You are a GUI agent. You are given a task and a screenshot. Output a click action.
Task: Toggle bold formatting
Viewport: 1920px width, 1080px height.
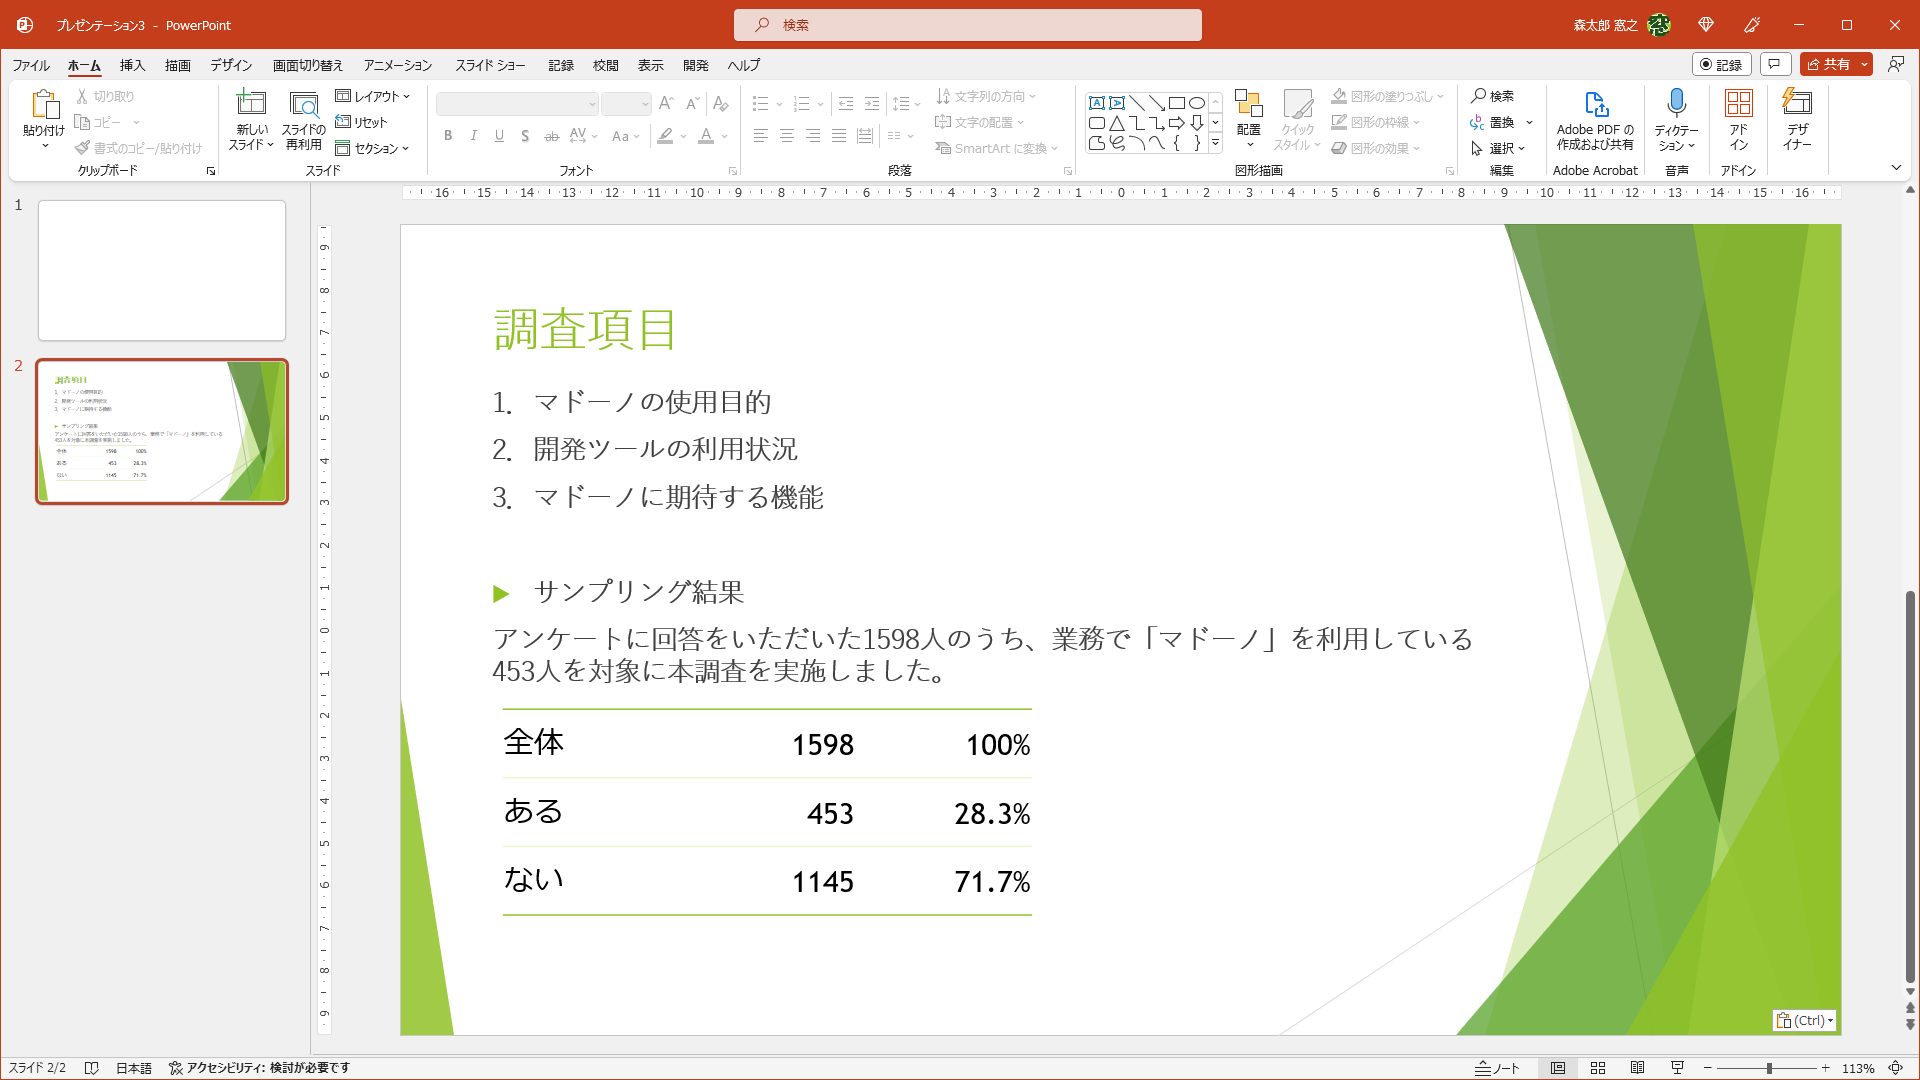coord(448,136)
